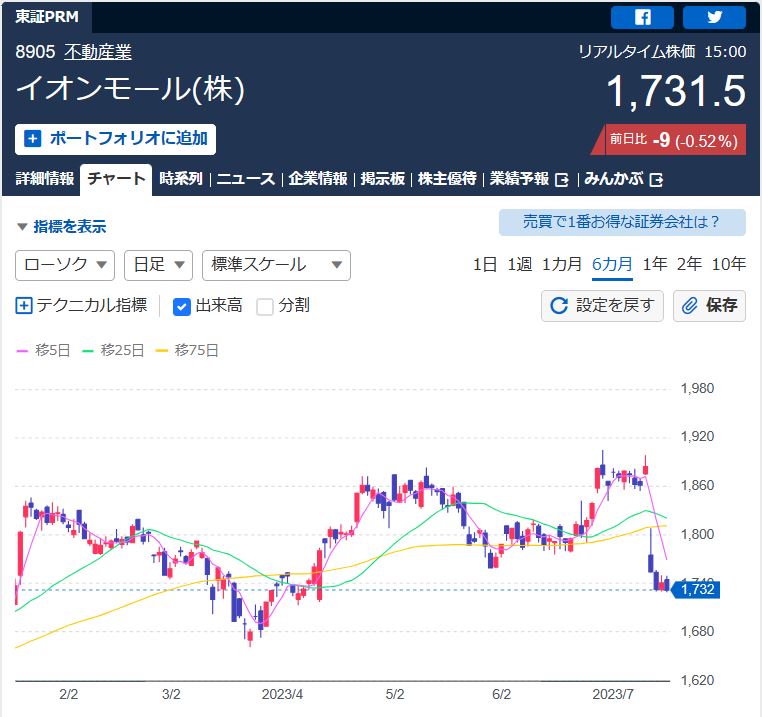Enable the 分割 split checkbox
This screenshot has width=762, height=717.
click(x=265, y=307)
